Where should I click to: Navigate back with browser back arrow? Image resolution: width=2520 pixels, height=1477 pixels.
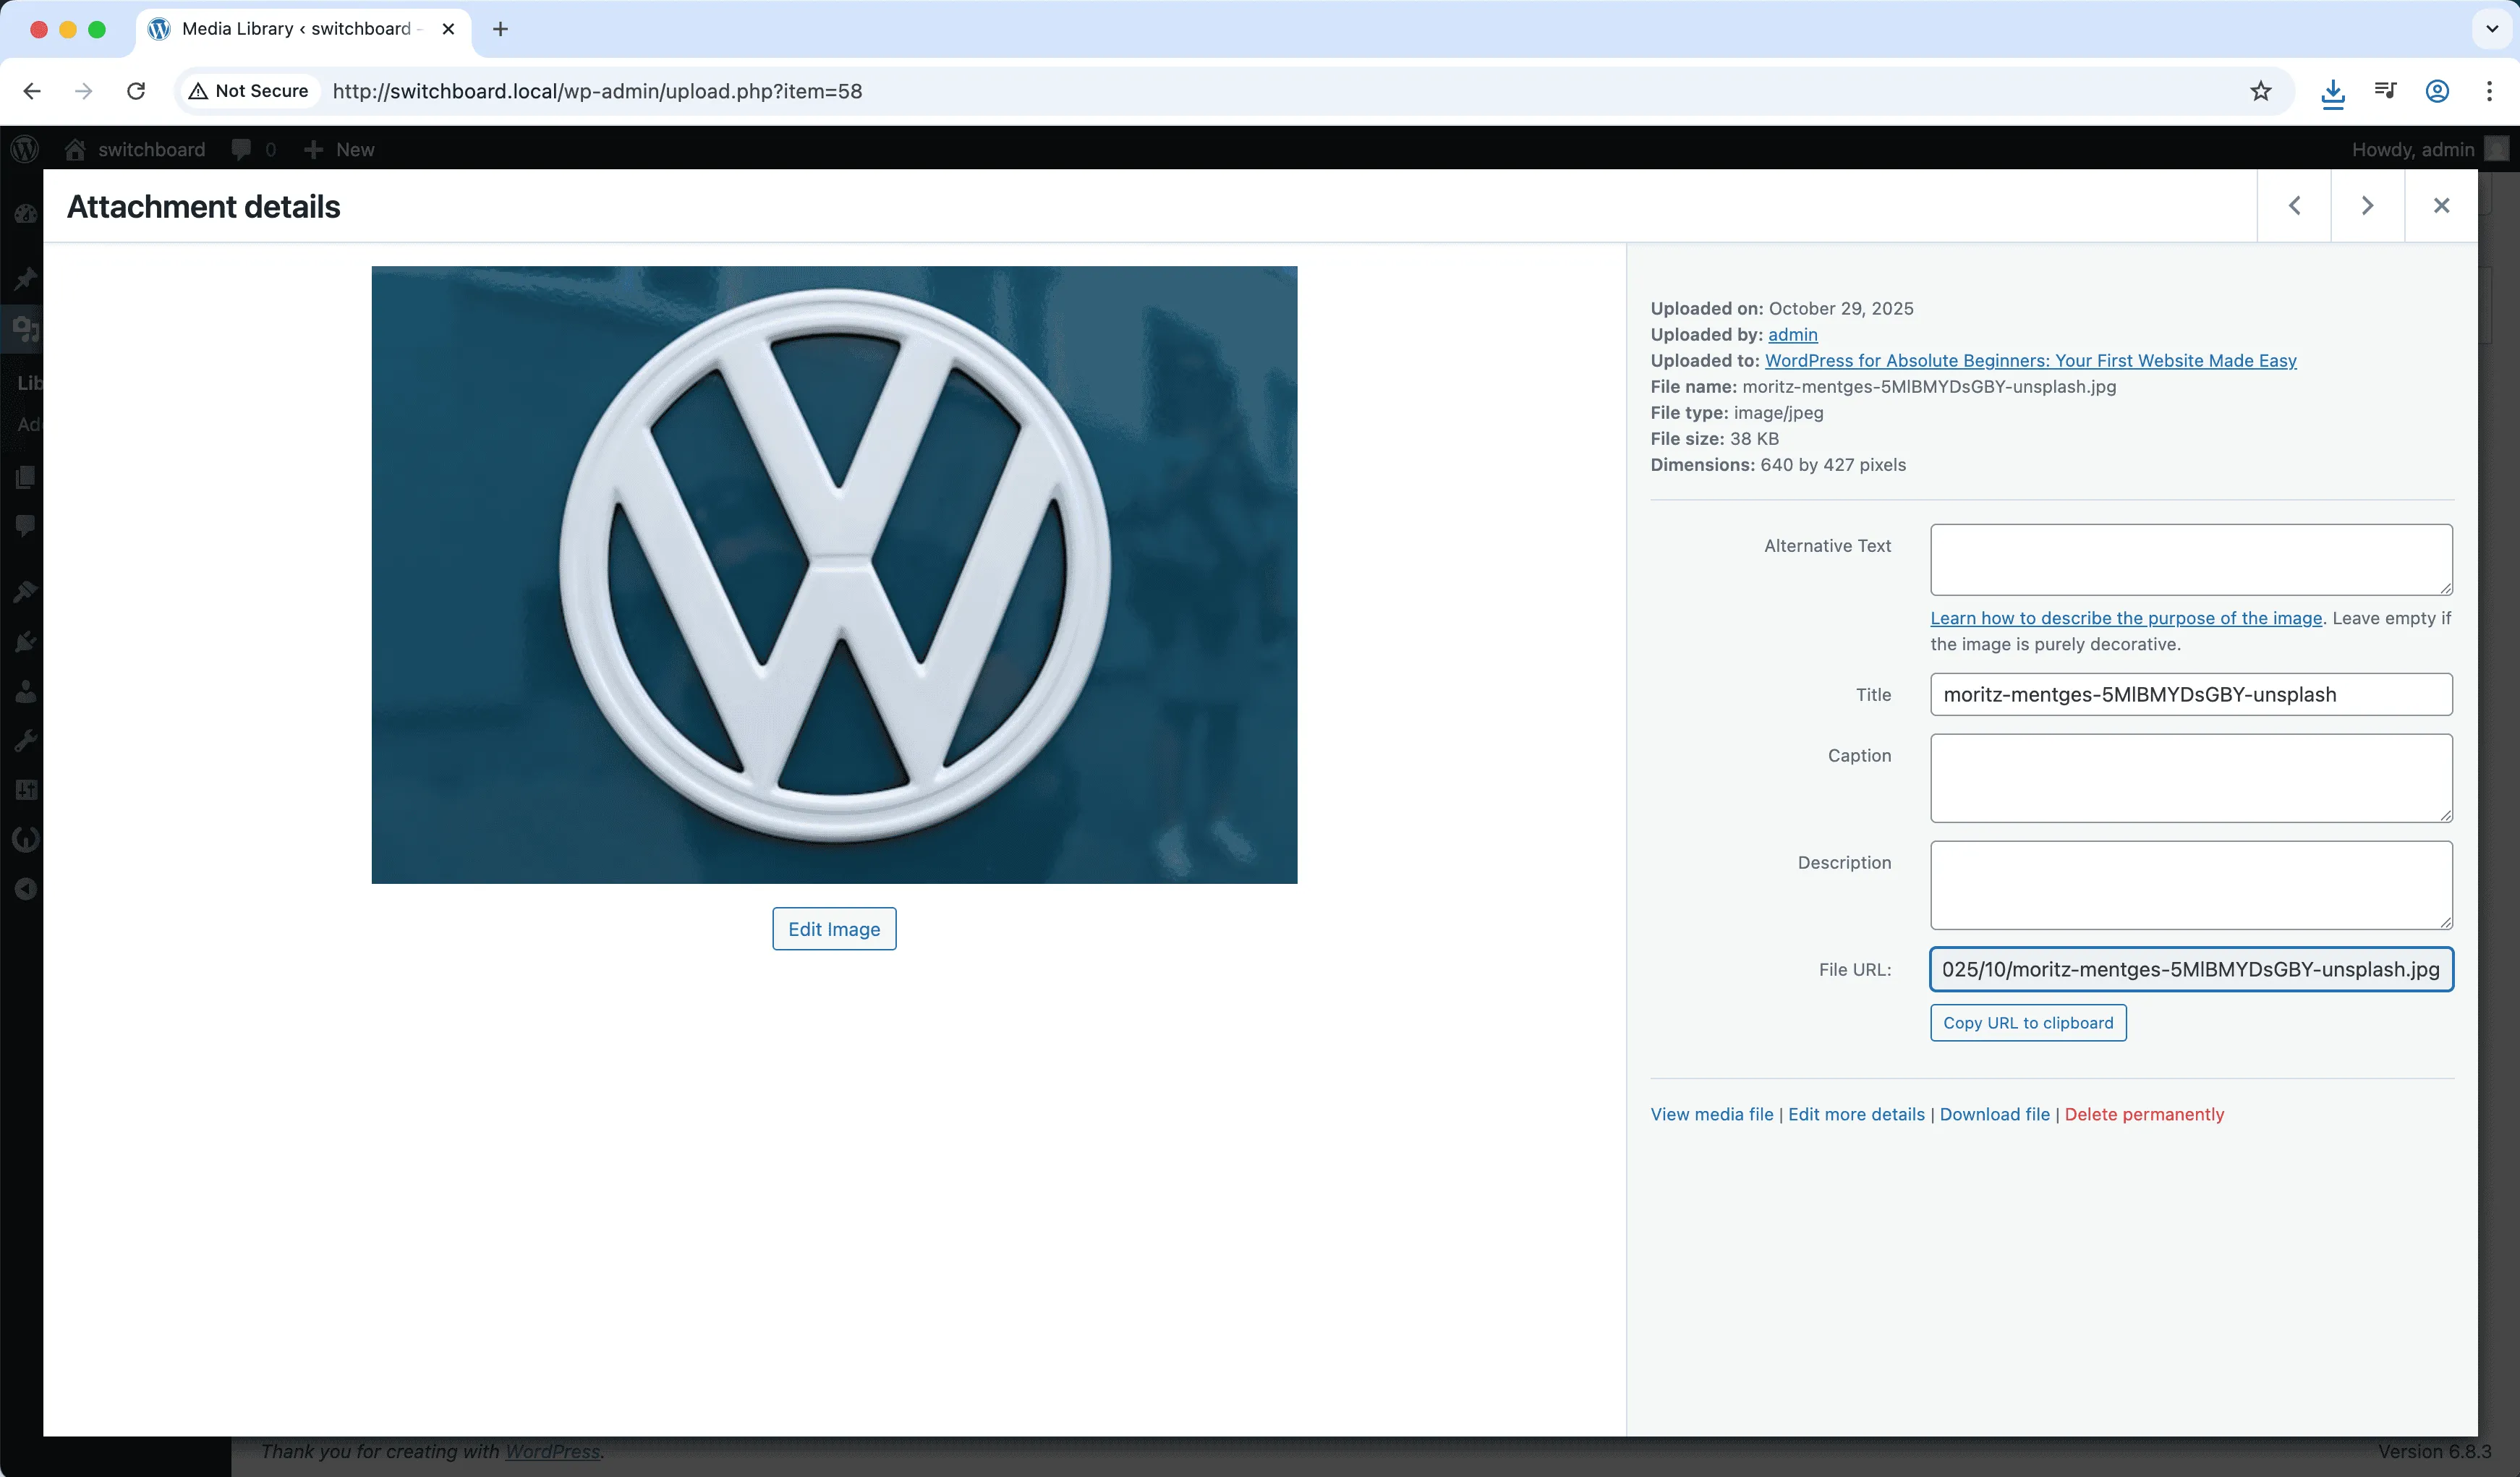click(32, 91)
